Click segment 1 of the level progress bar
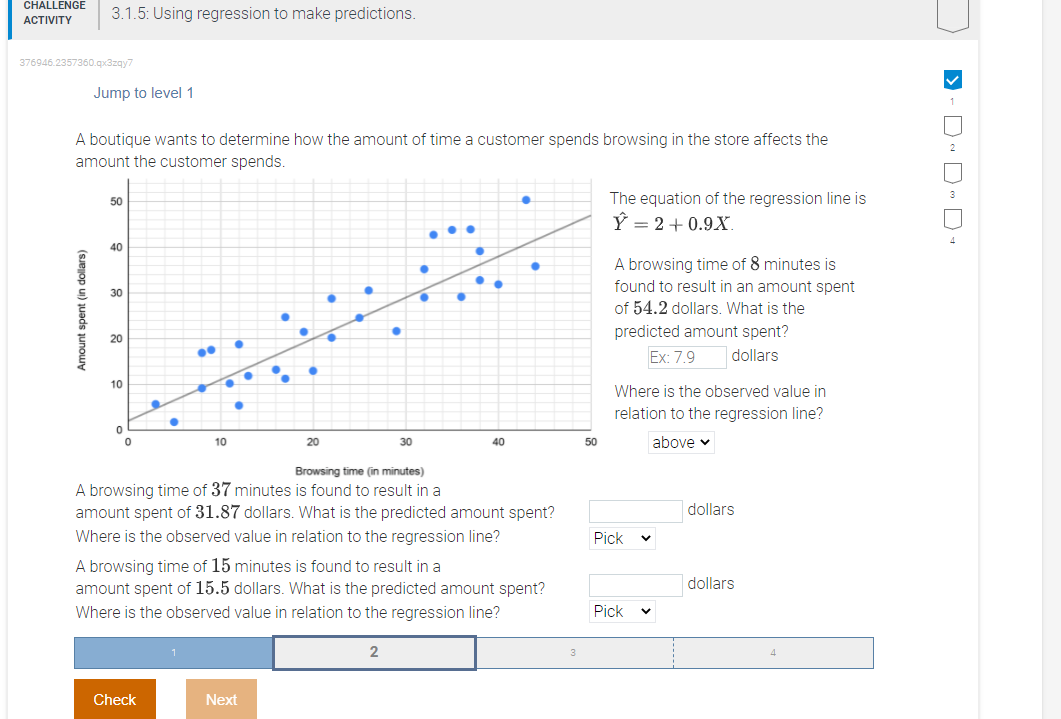Image resolution: width=1061 pixels, height=719 pixels. click(x=174, y=653)
